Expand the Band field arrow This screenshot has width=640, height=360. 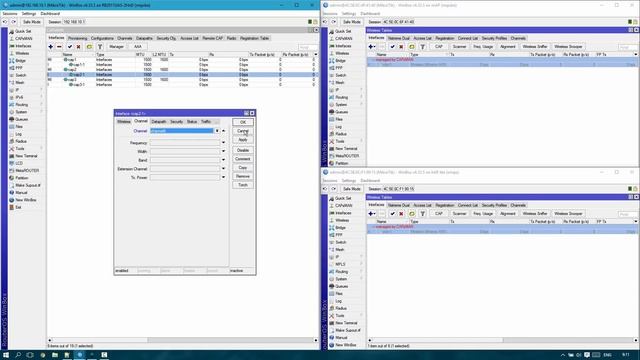[224, 160]
